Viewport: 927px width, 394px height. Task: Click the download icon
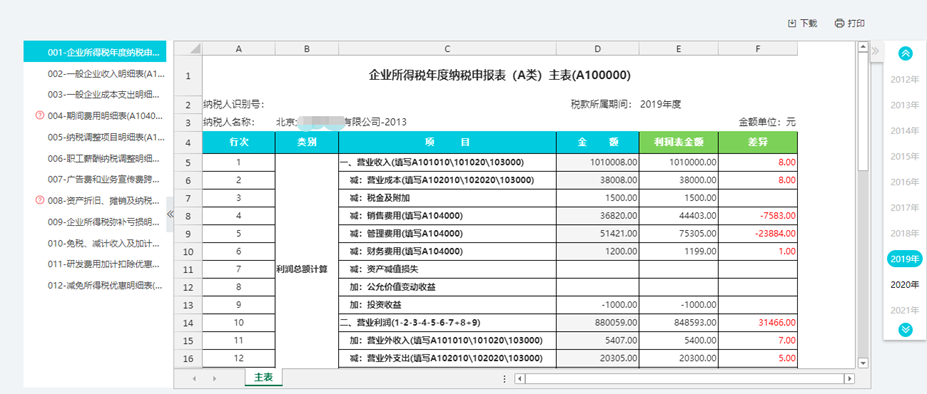point(792,24)
